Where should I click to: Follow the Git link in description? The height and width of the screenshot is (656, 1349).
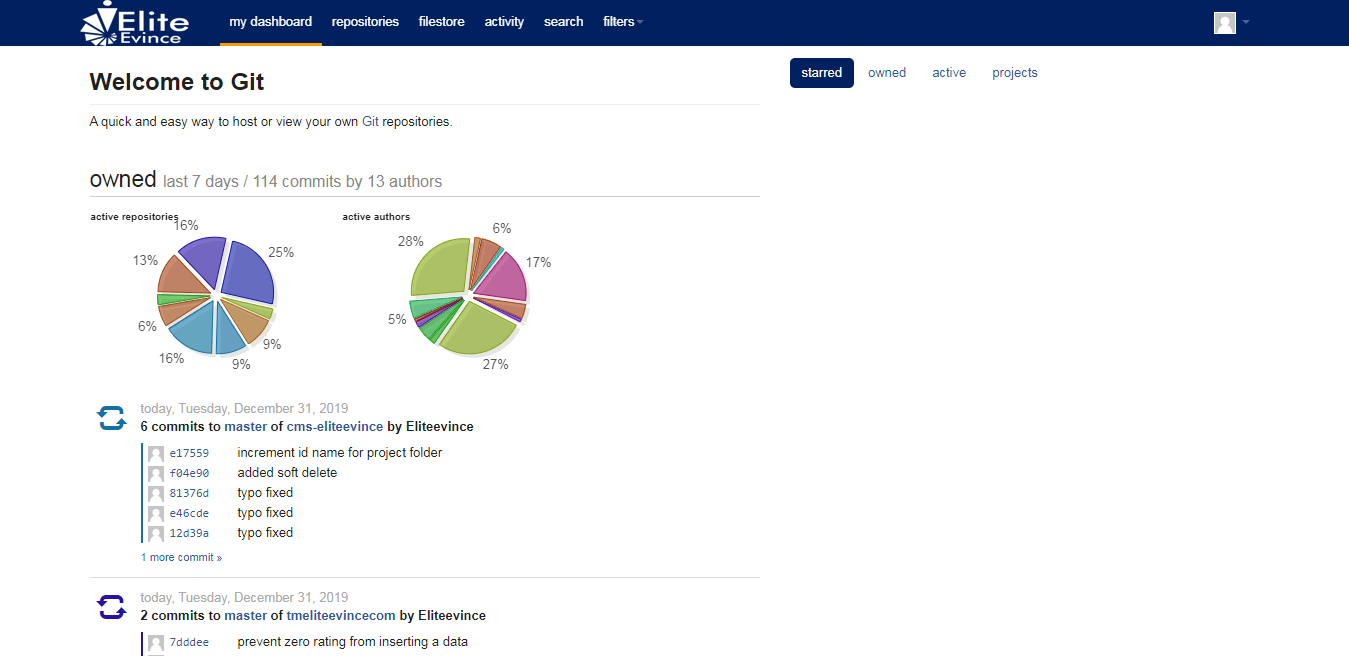click(x=371, y=122)
